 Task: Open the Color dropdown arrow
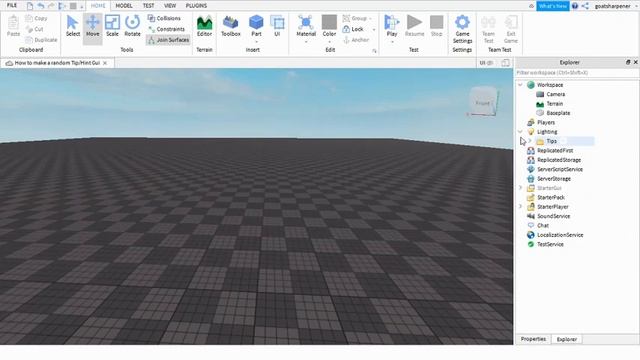329,41
